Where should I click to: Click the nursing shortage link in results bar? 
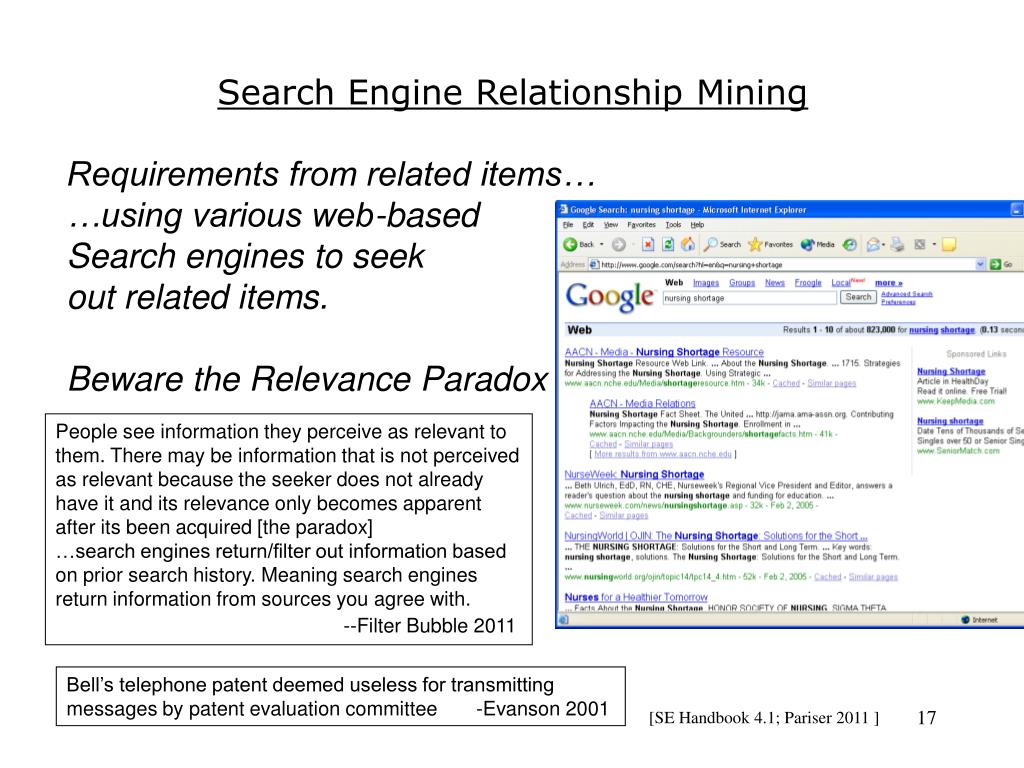coord(942,330)
